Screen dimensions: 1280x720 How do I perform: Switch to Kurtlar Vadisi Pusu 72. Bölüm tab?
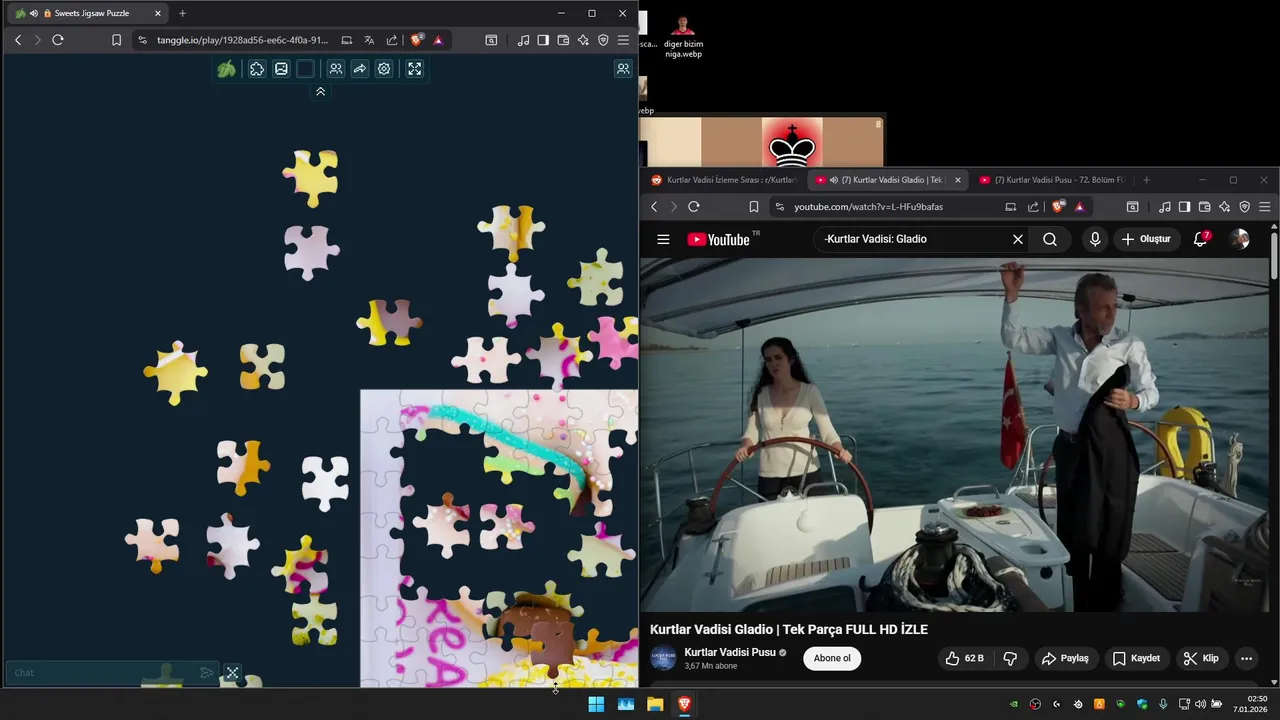pos(1052,180)
